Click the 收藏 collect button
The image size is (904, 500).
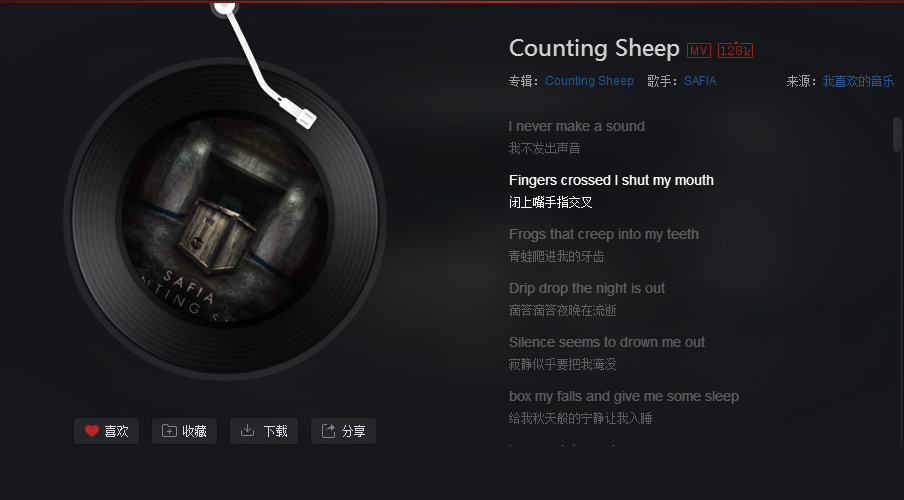click(184, 431)
